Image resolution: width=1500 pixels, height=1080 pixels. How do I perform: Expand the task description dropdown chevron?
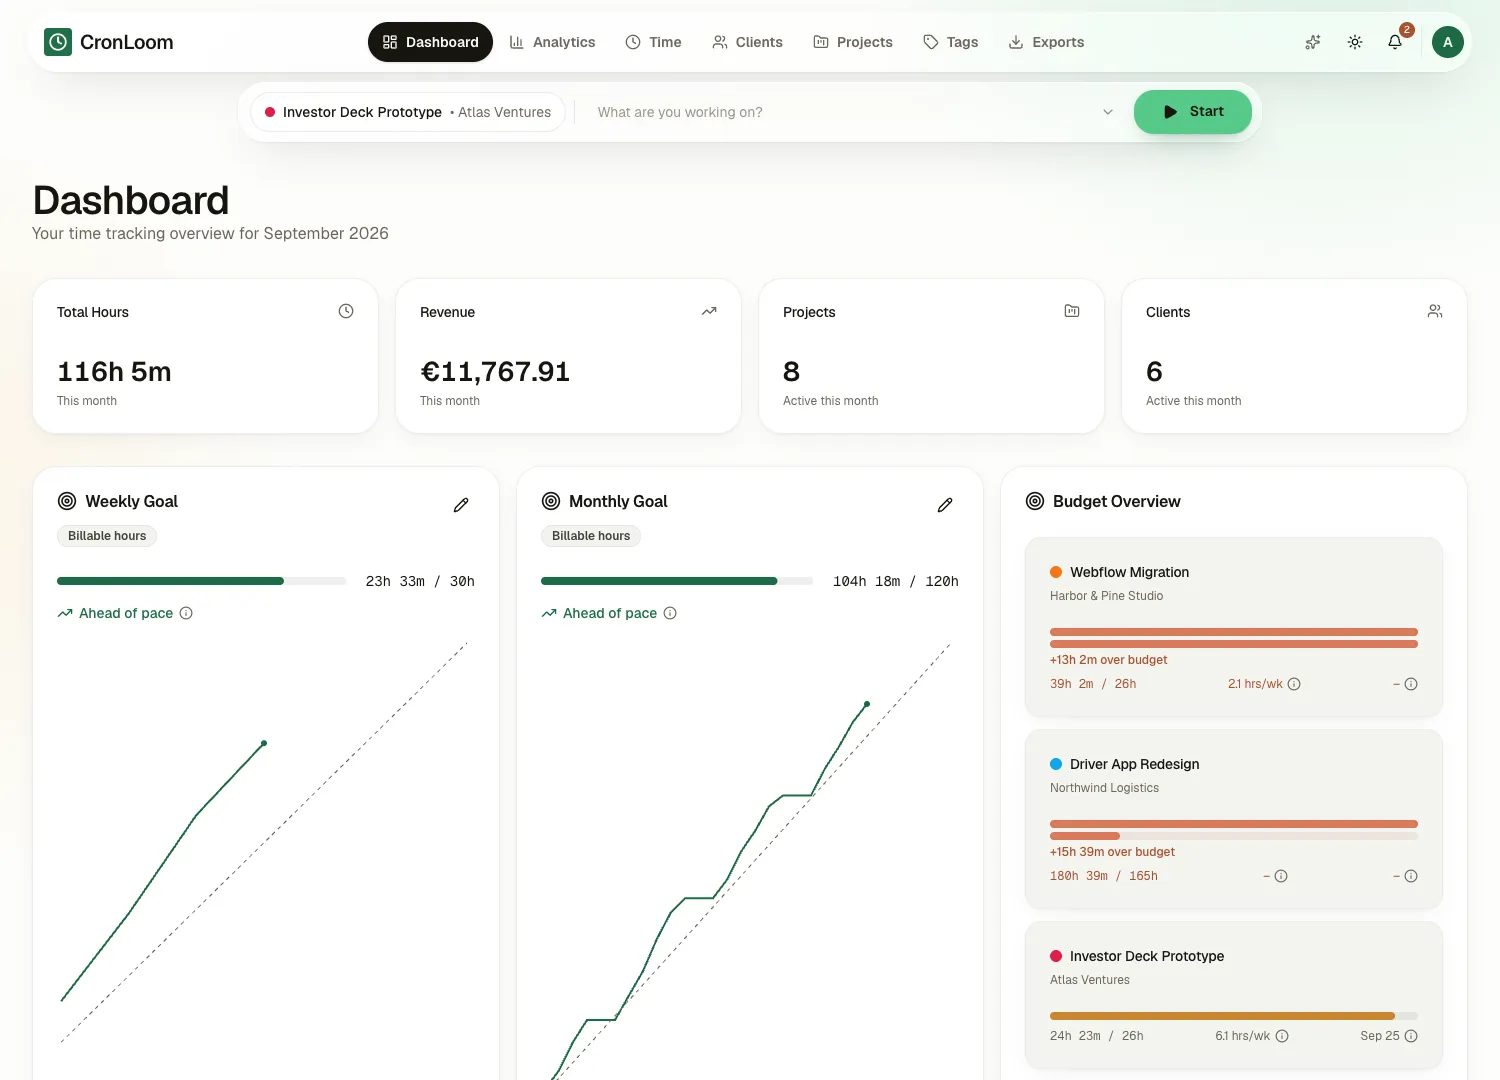click(x=1108, y=112)
